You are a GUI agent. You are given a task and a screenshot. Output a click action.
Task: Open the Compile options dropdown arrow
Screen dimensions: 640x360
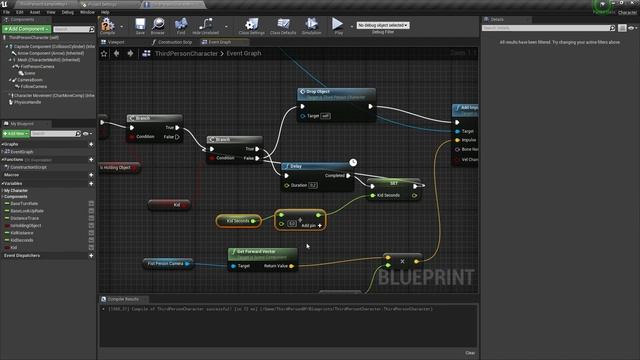[x=122, y=27]
